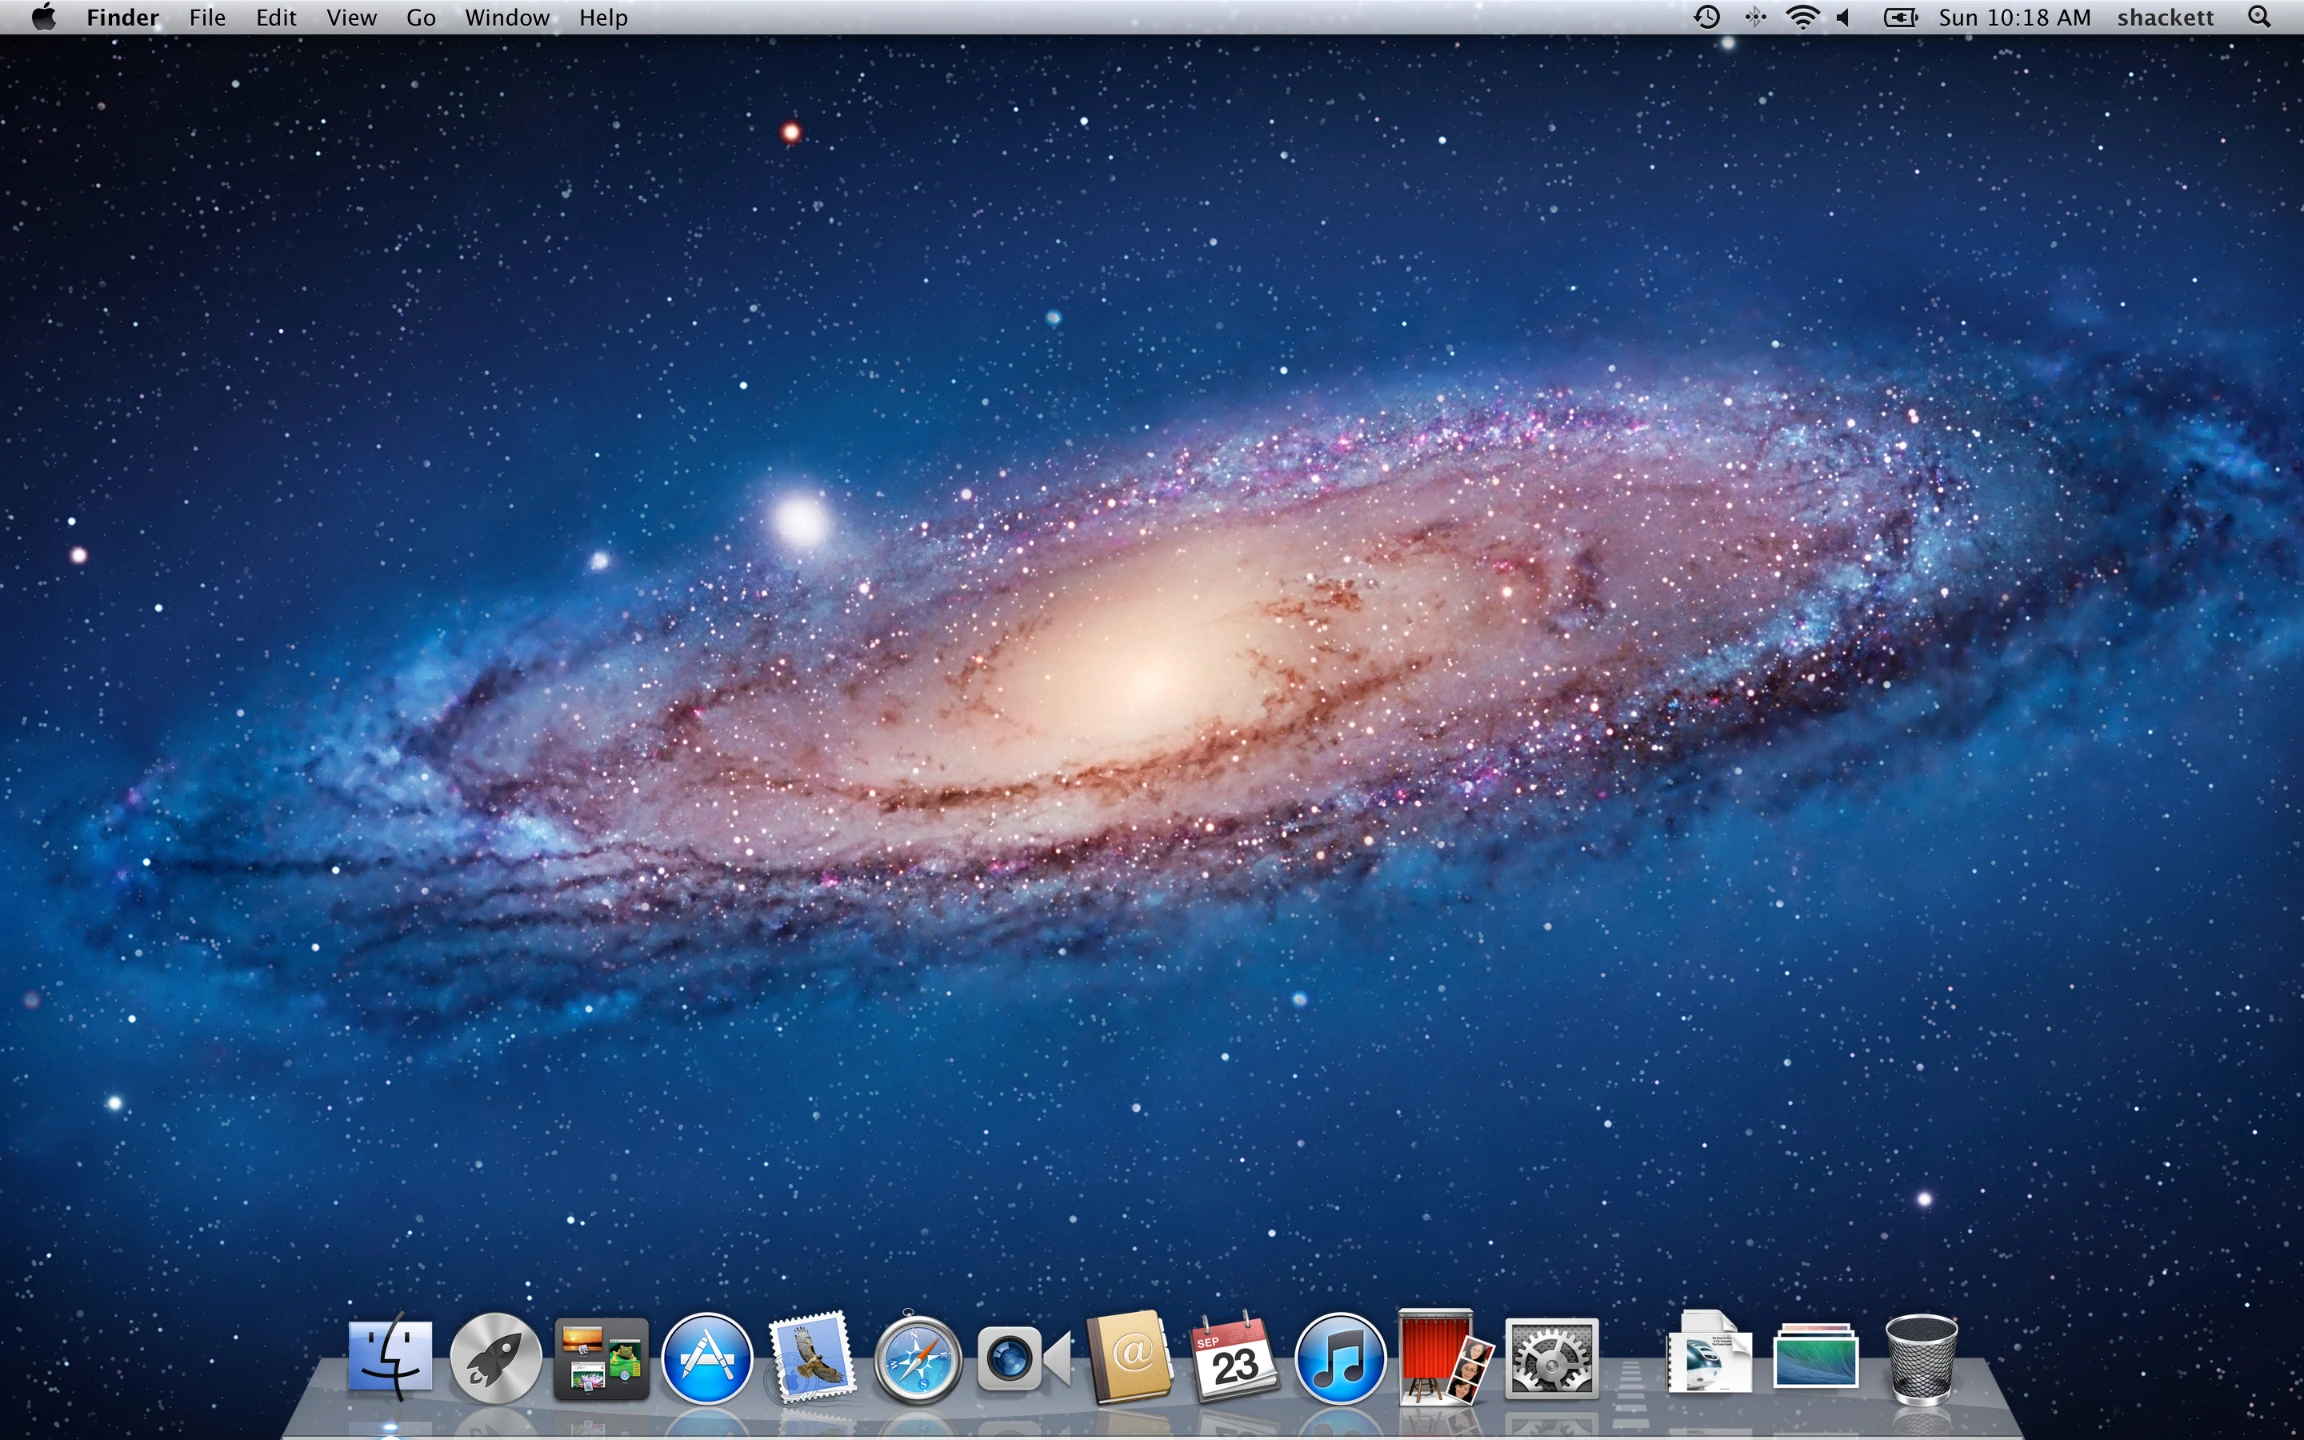The image size is (2304, 1440).
Task: Open Mission Control in the Dock
Action: pos(601,1358)
